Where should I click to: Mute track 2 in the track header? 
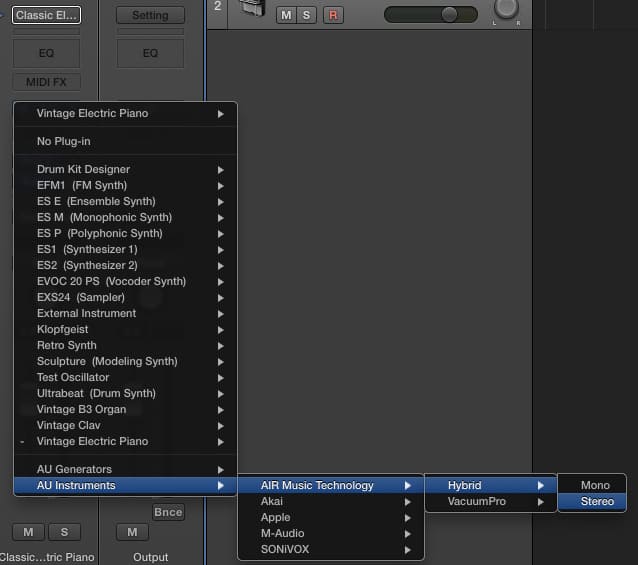[x=286, y=15]
